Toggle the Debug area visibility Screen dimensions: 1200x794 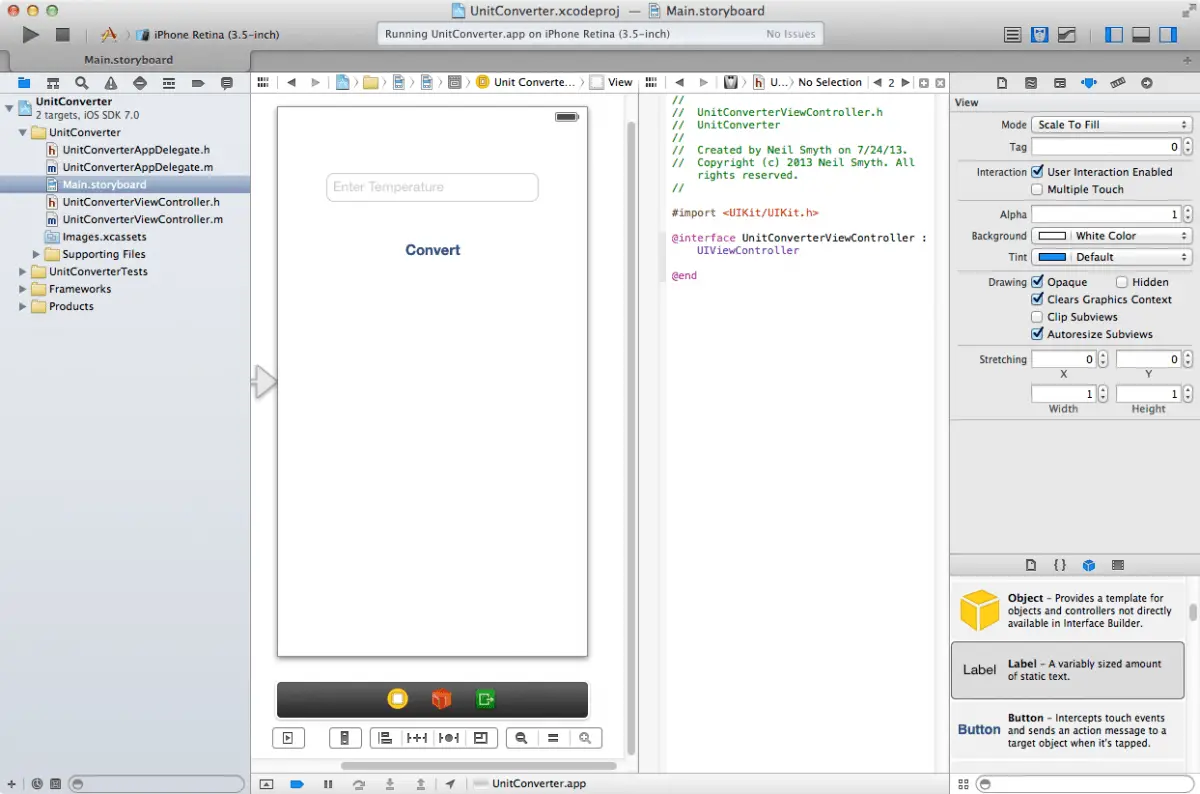(x=1141, y=35)
